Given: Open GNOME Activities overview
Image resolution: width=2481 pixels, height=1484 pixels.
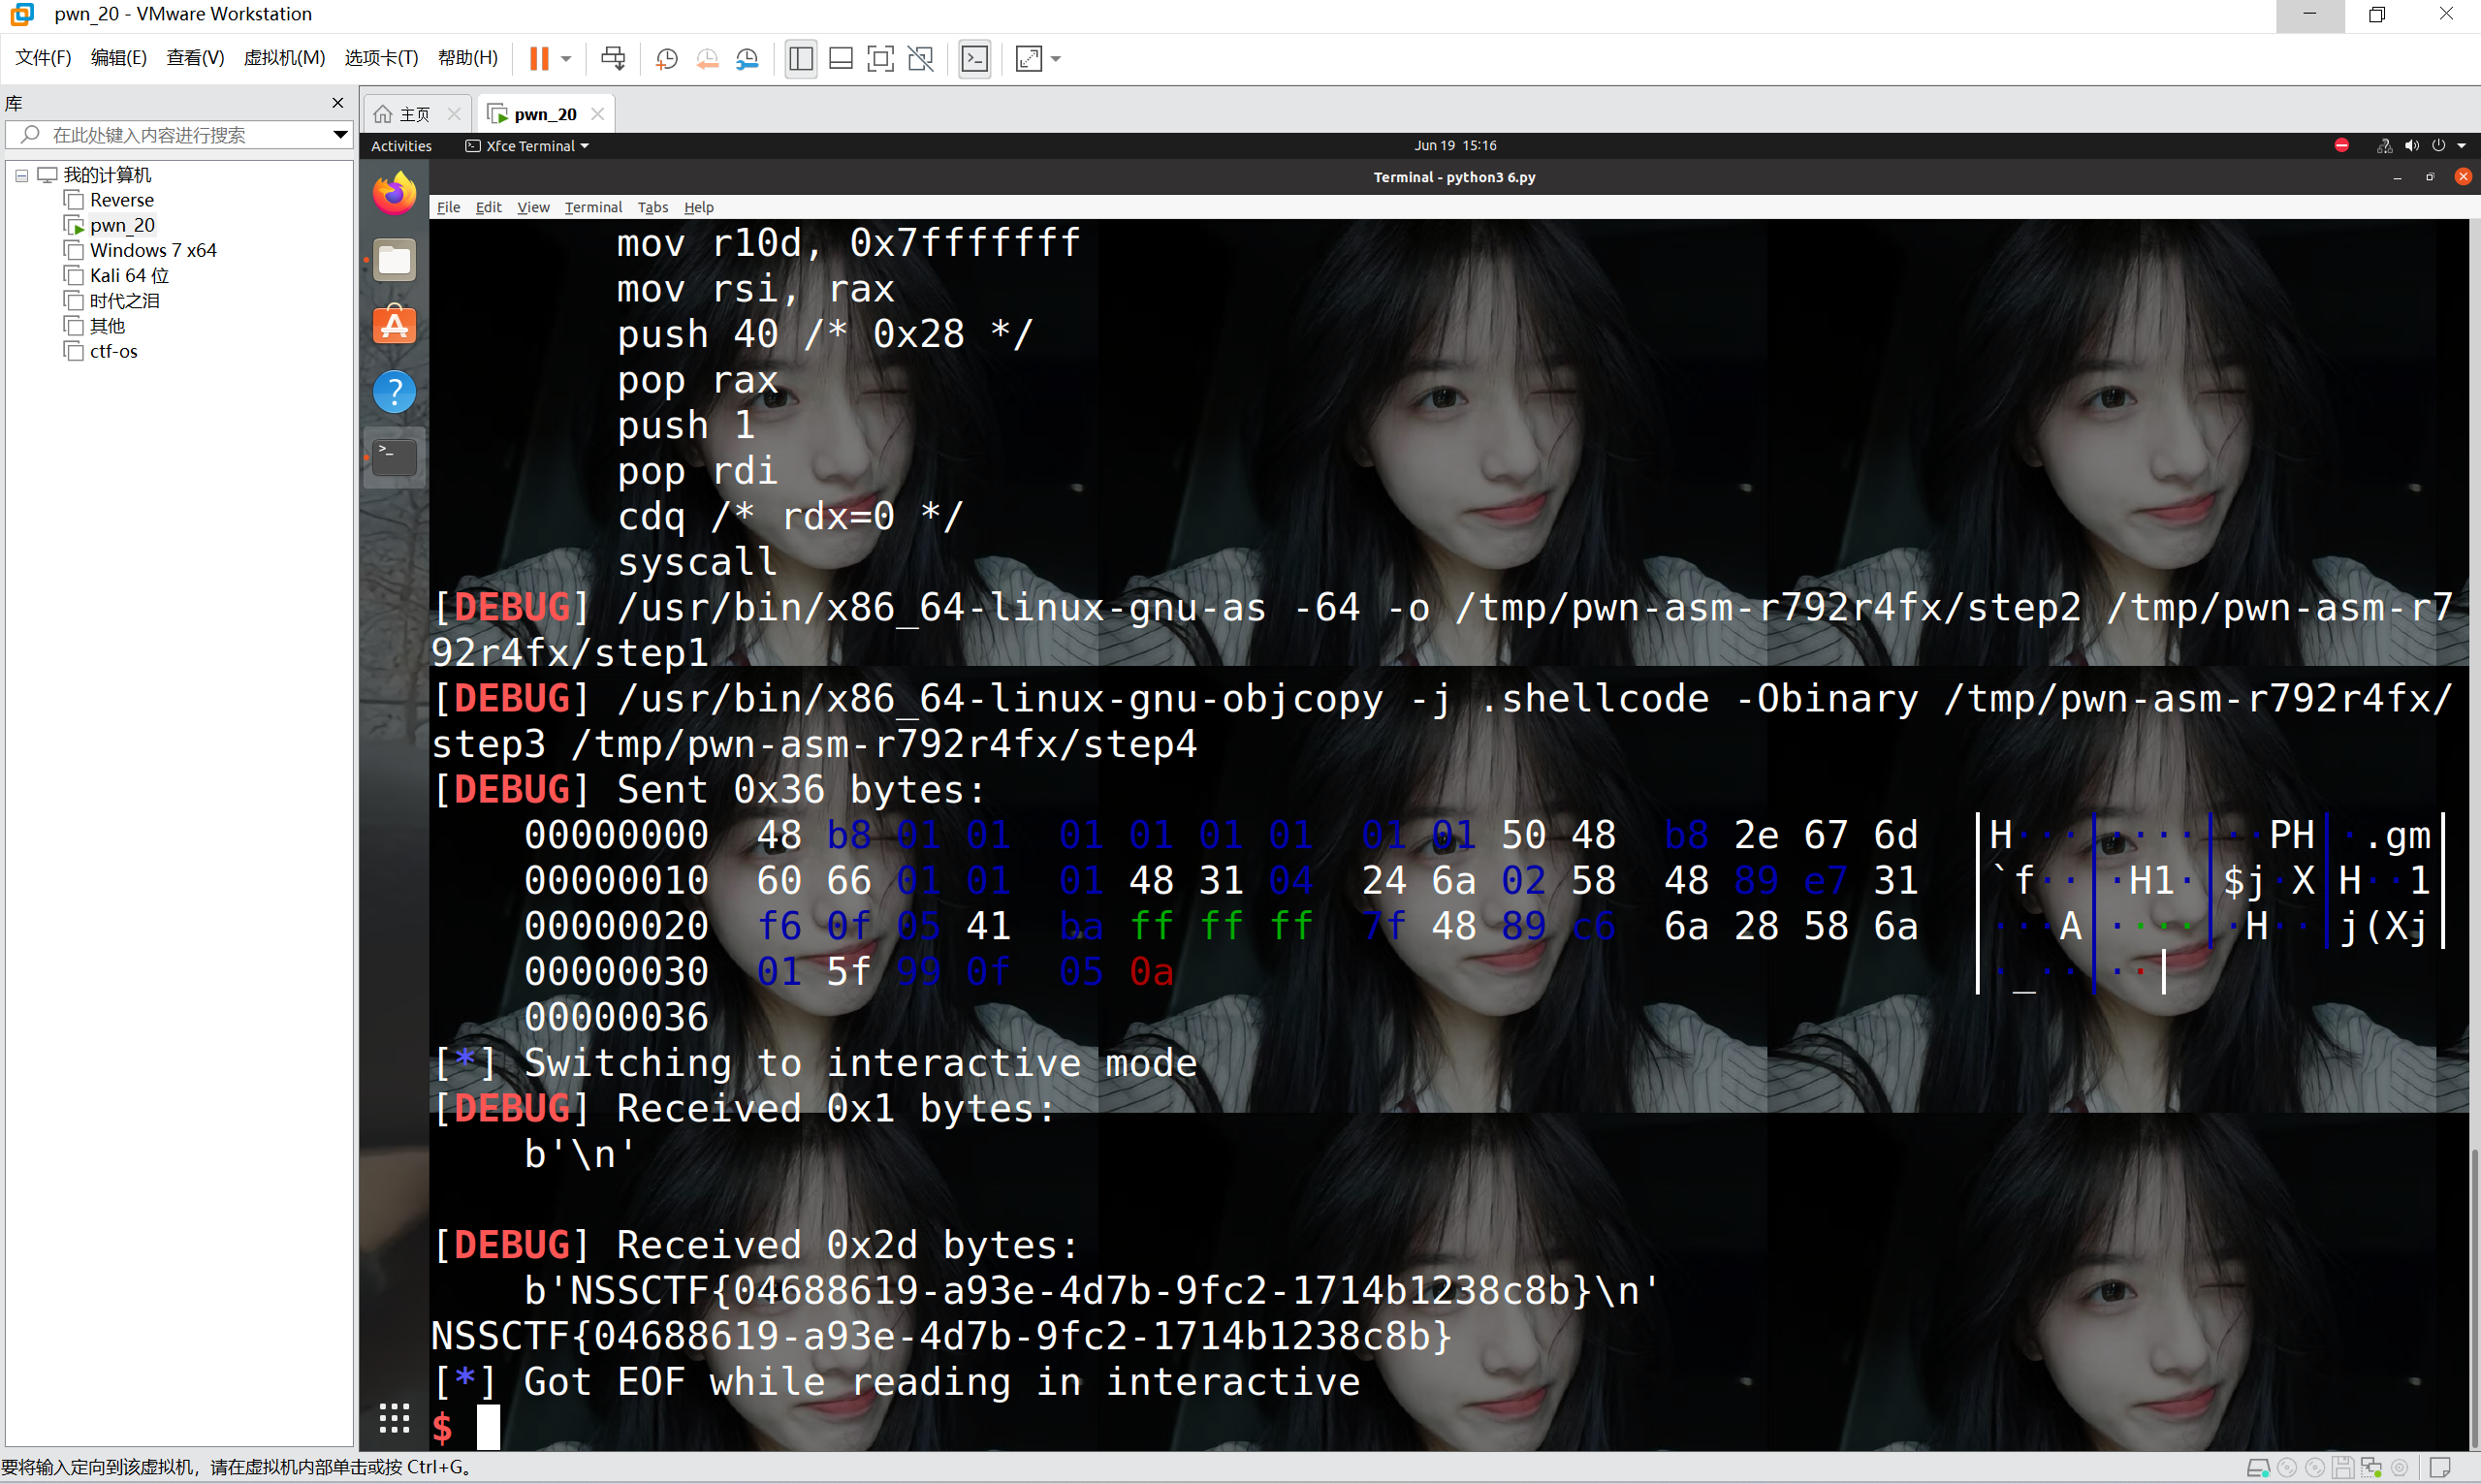Looking at the screenshot, I should pyautogui.click(x=401, y=146).
